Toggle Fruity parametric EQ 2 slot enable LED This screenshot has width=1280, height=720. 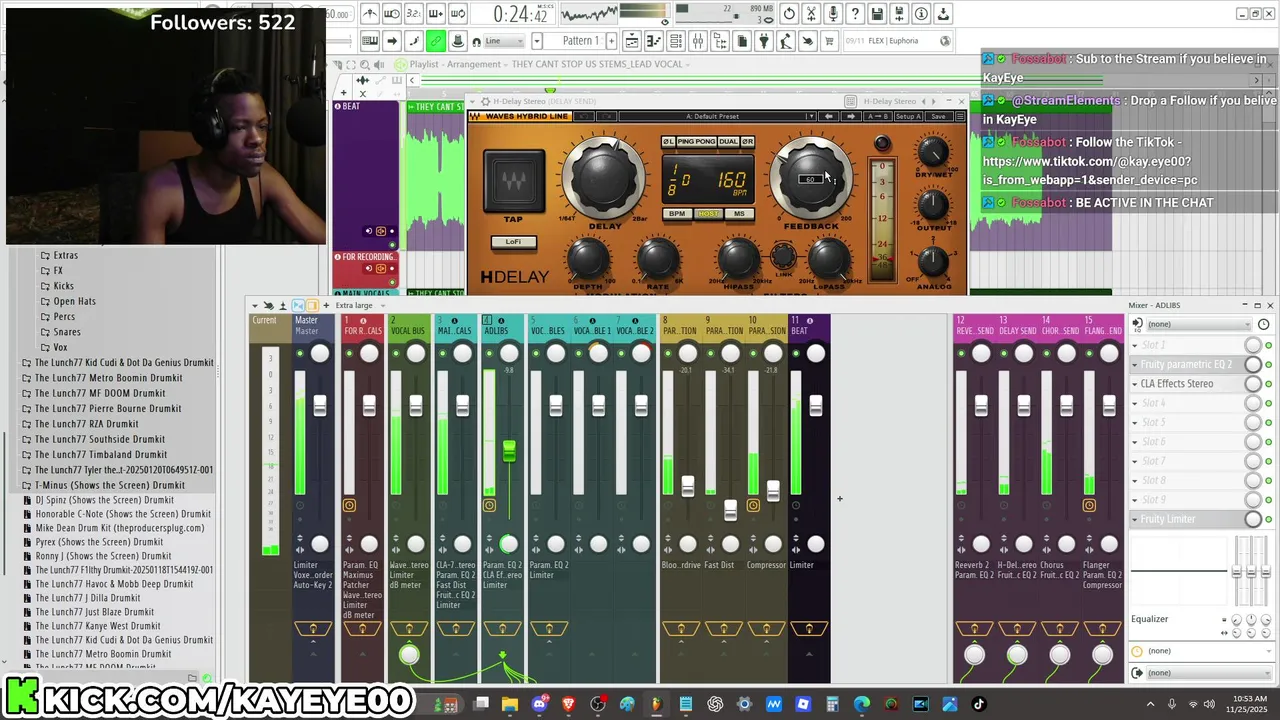(x=1269, y=365)
